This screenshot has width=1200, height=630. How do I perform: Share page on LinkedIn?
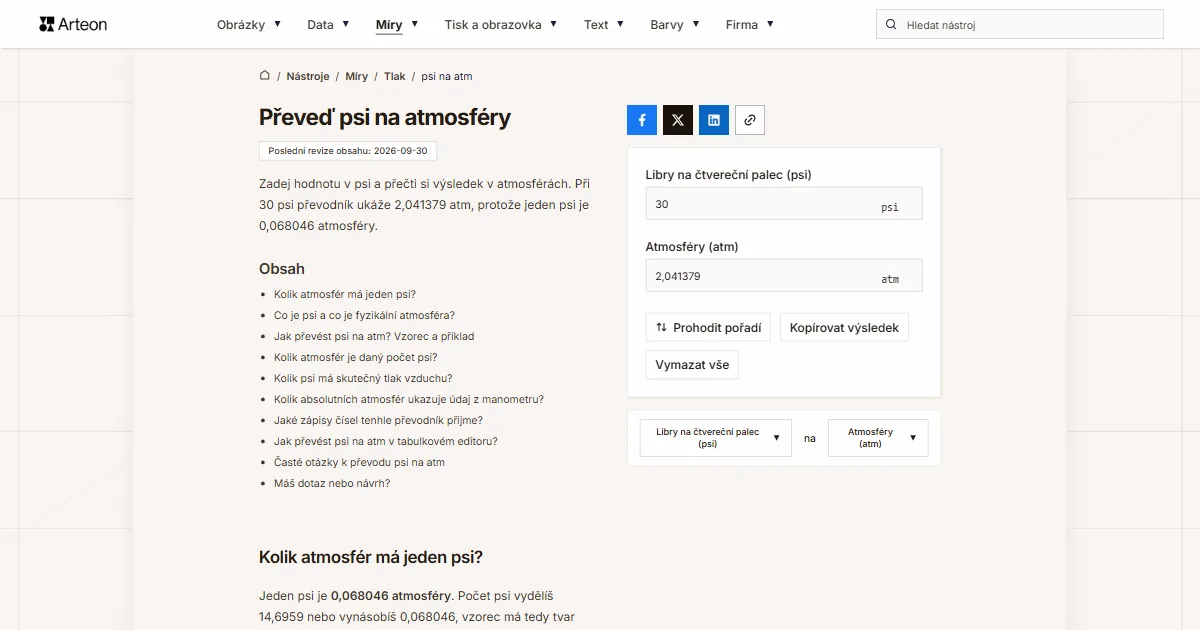[714, 120]
